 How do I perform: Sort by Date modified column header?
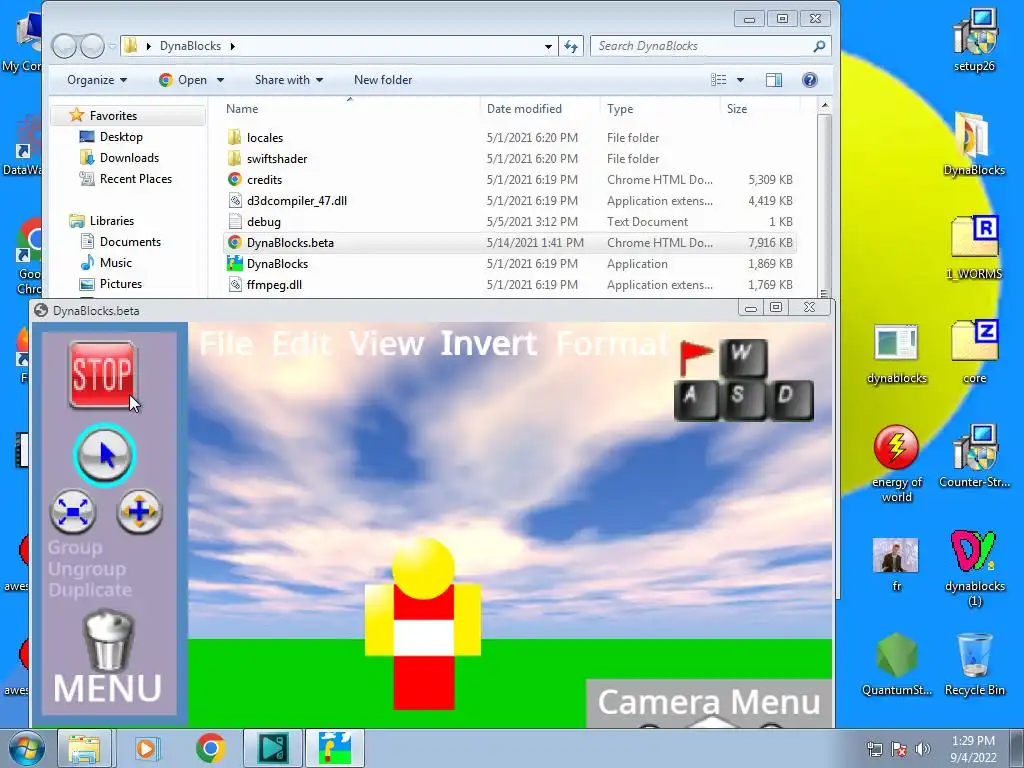(x=524, y=108)
